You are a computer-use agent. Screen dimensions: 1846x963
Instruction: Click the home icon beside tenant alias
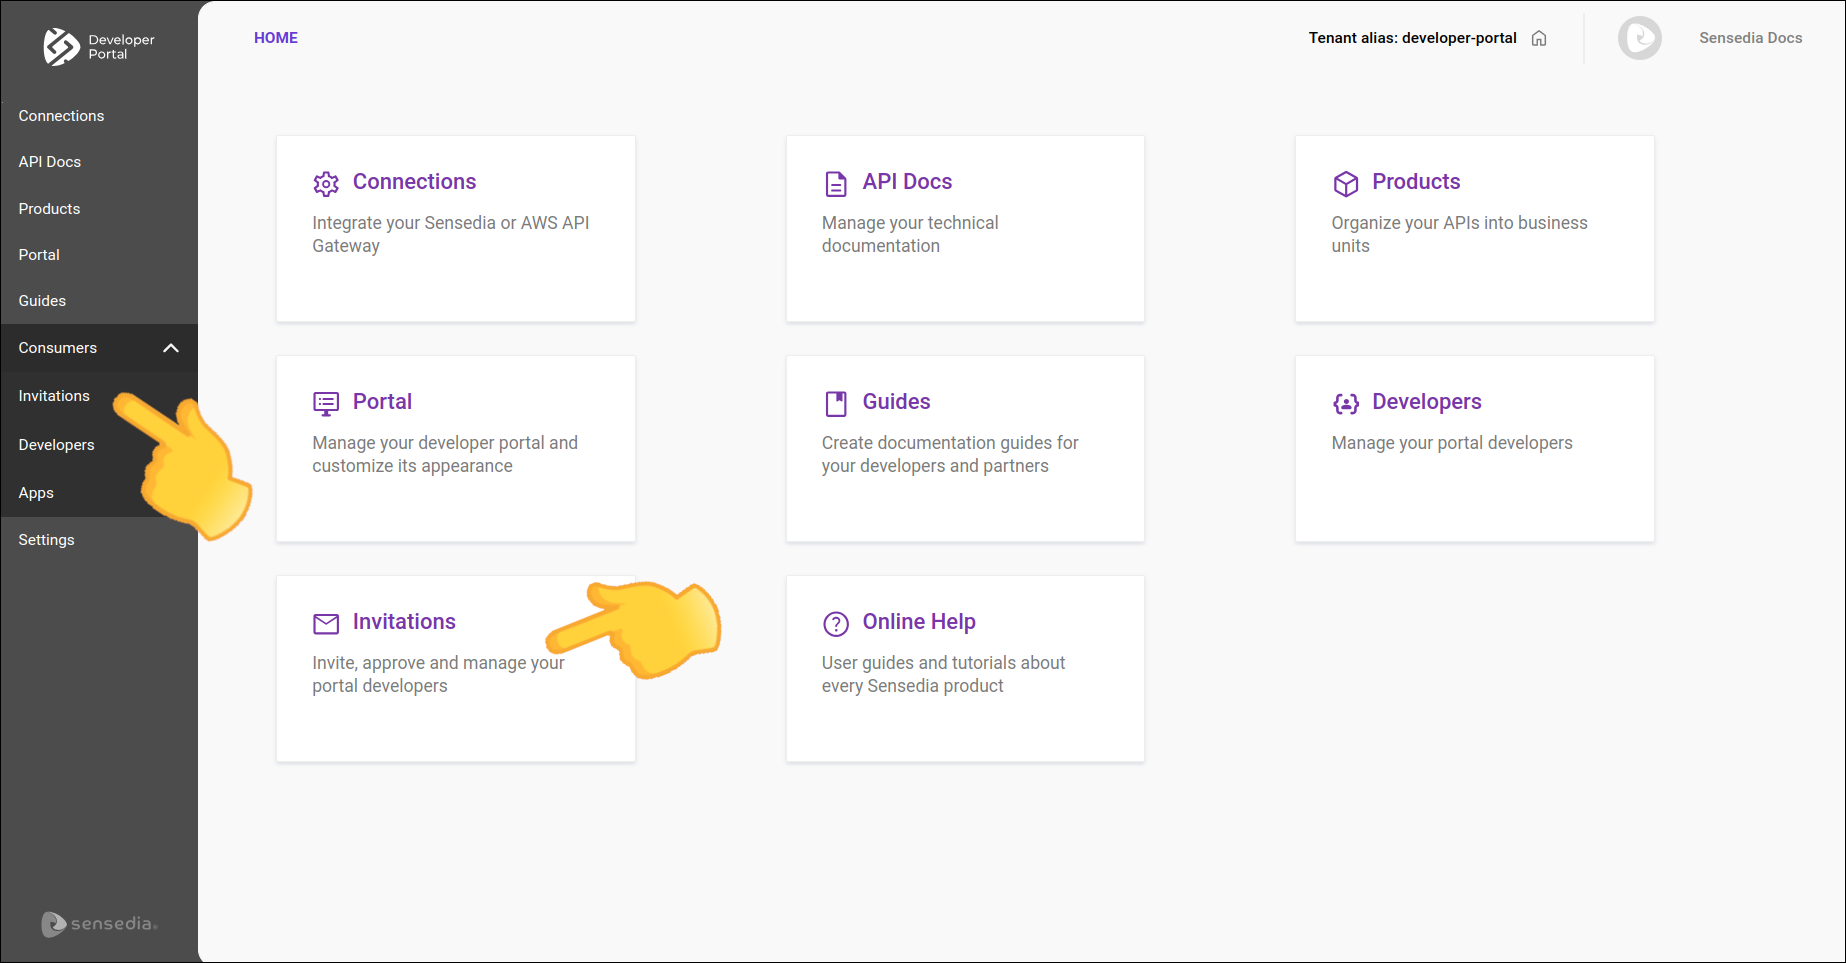click(1539, 39)
